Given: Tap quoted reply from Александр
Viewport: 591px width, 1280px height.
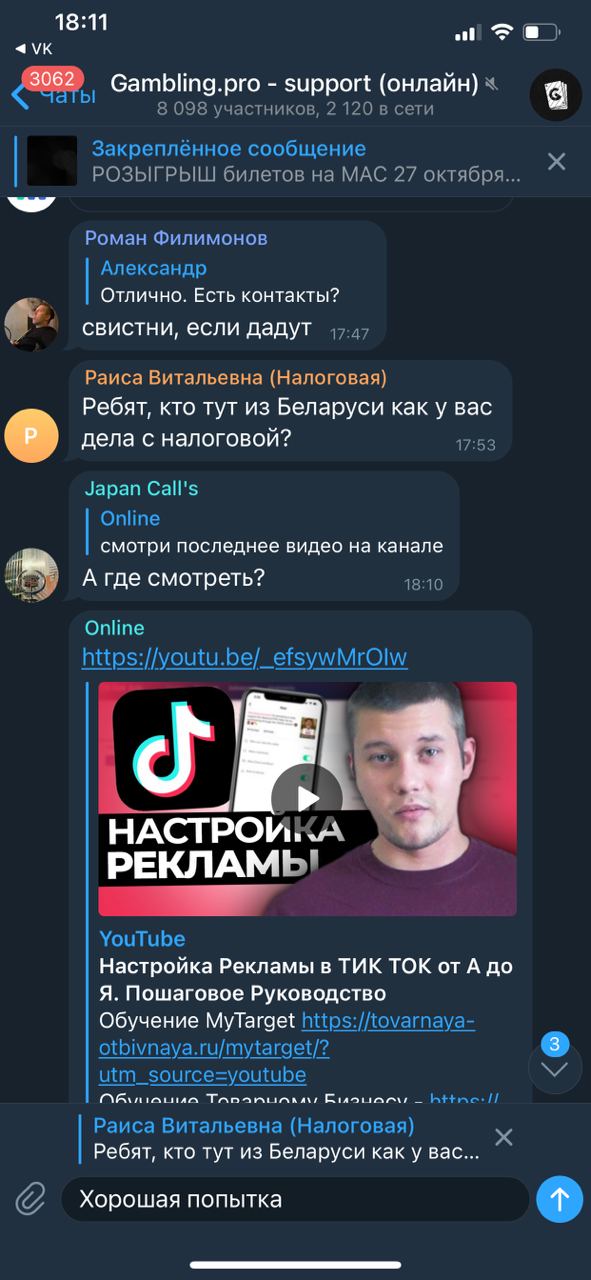Looking at the screenshot, I should (220, 281).
